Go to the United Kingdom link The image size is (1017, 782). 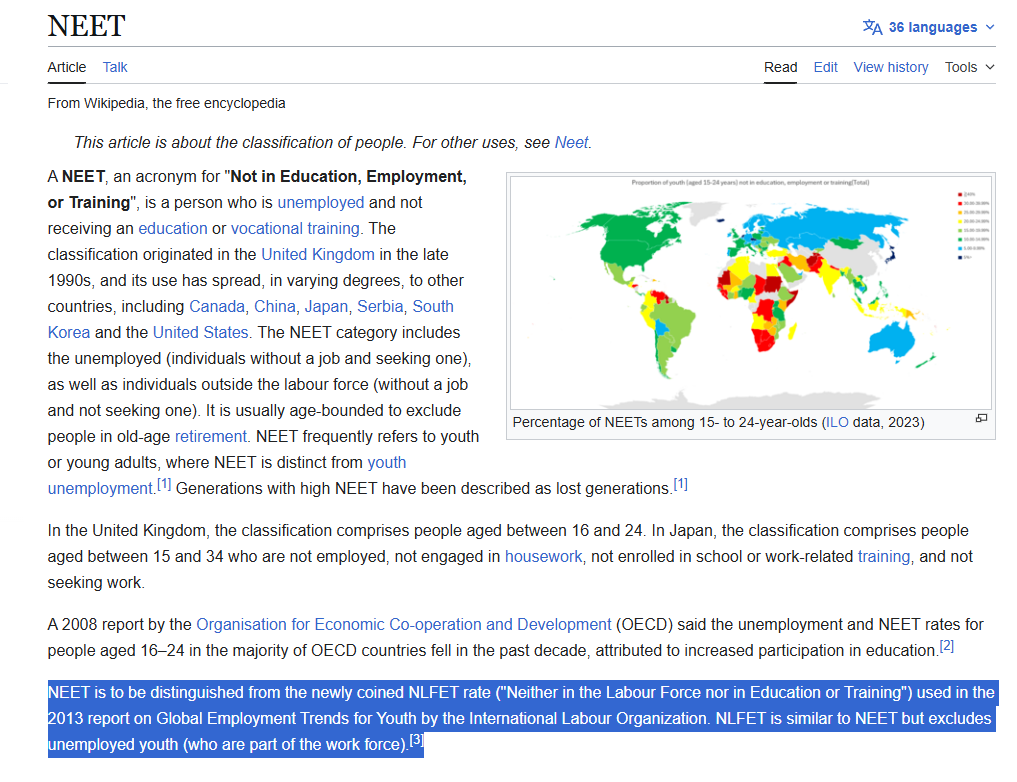(x=318, y=255)
